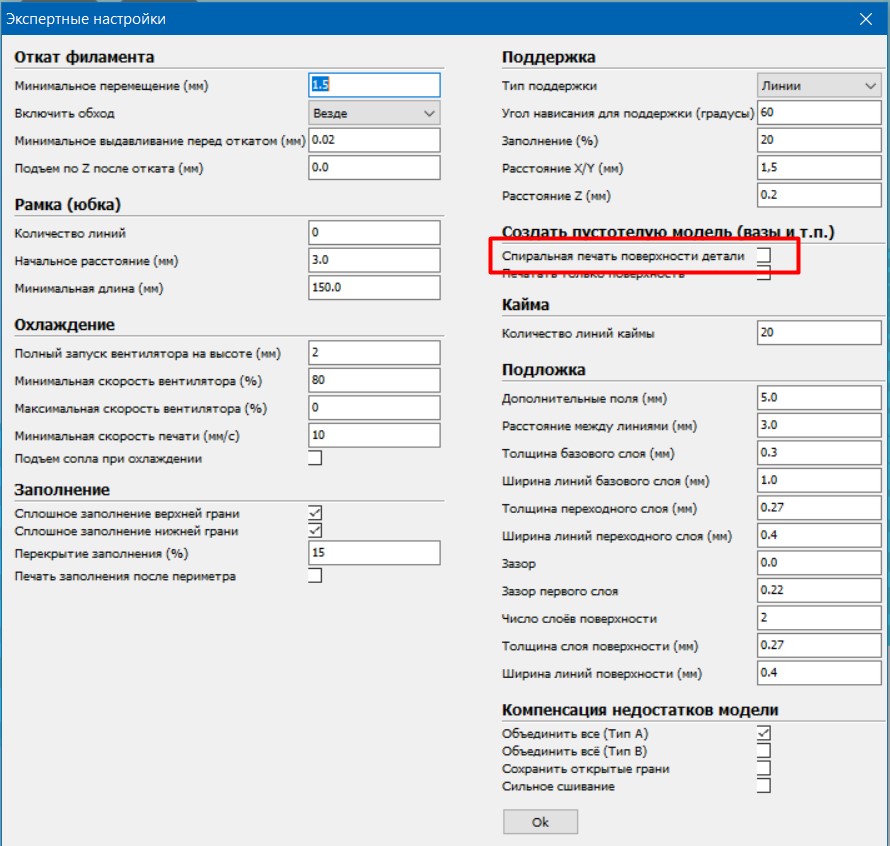This screenshot has width=890, height=846.
Task: Click the Минимальное перемещение input field
Action: (374, 86)
